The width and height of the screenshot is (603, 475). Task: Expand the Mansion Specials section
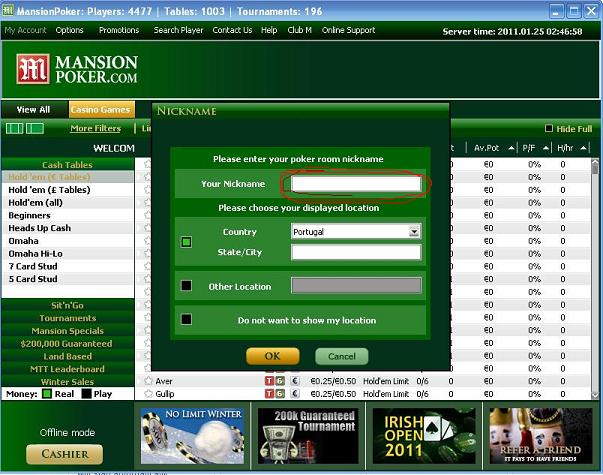click(x=67, y=331)
